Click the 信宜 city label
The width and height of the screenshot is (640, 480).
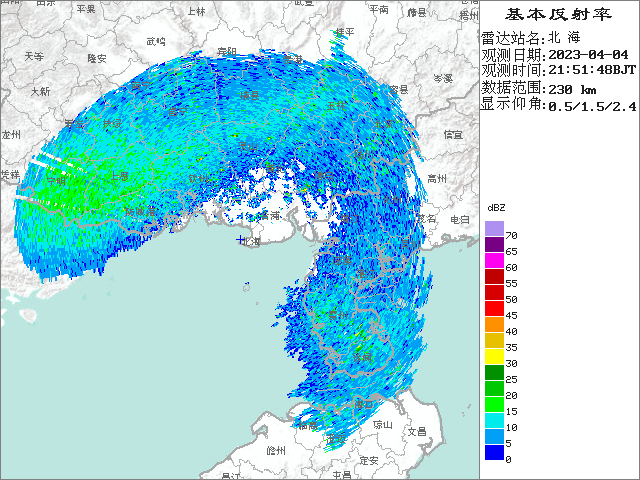453,134
